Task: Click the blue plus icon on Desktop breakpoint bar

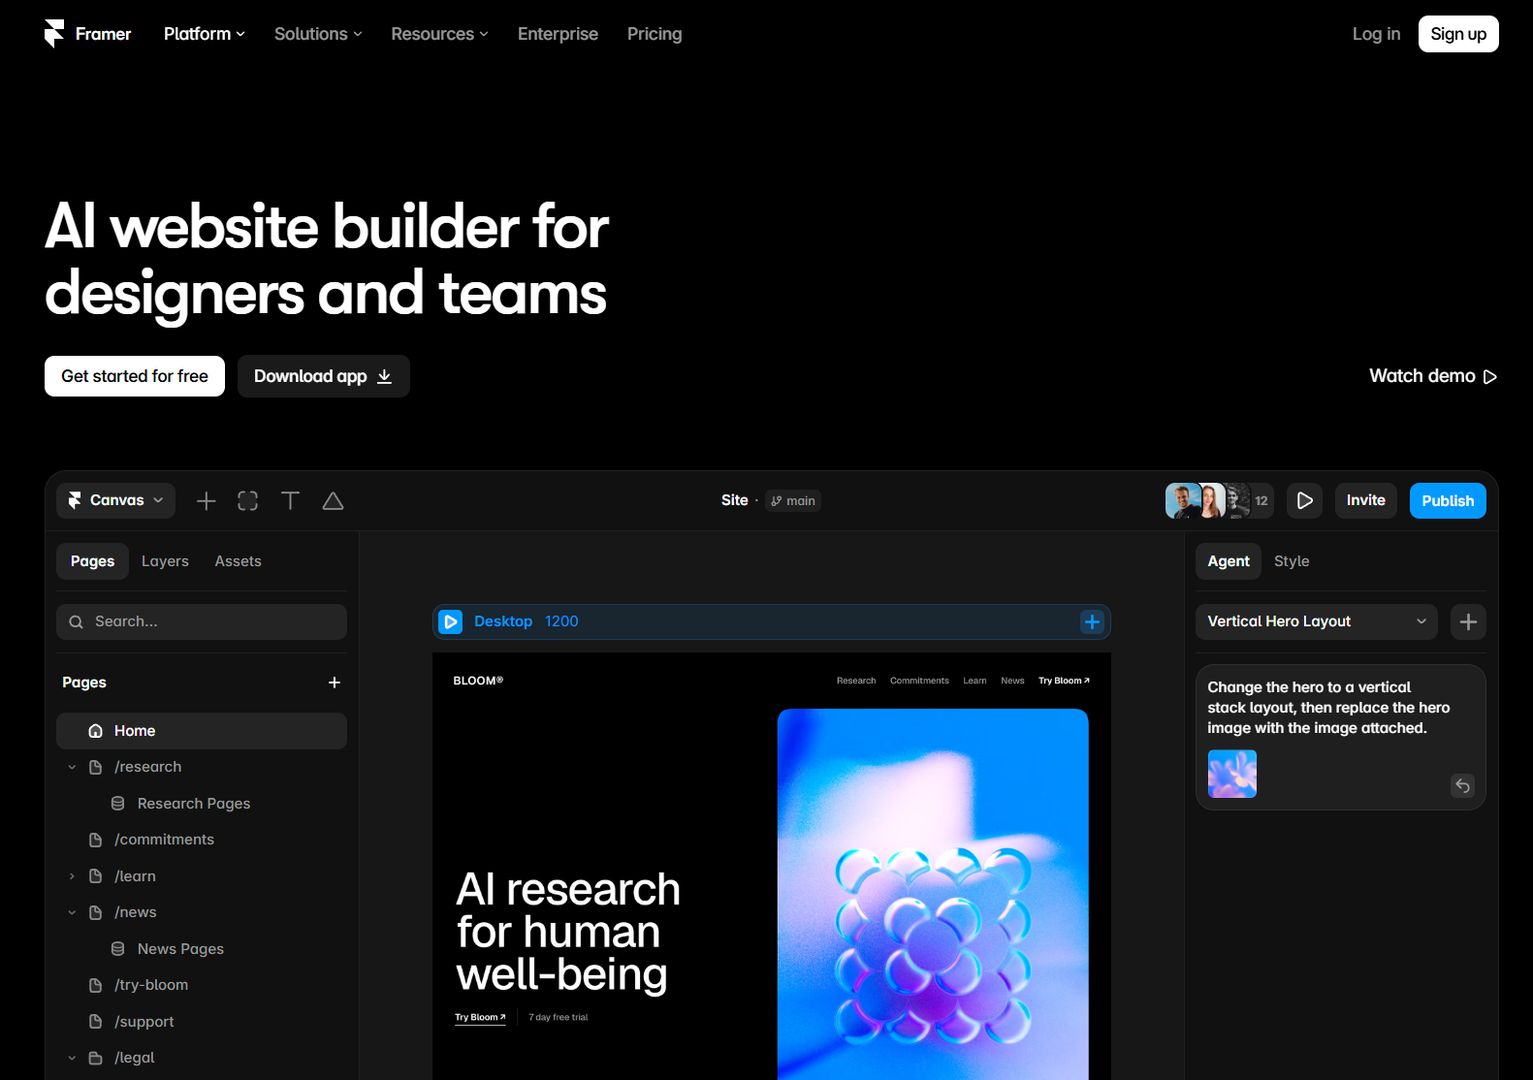Action: (x=1092, y=622)
